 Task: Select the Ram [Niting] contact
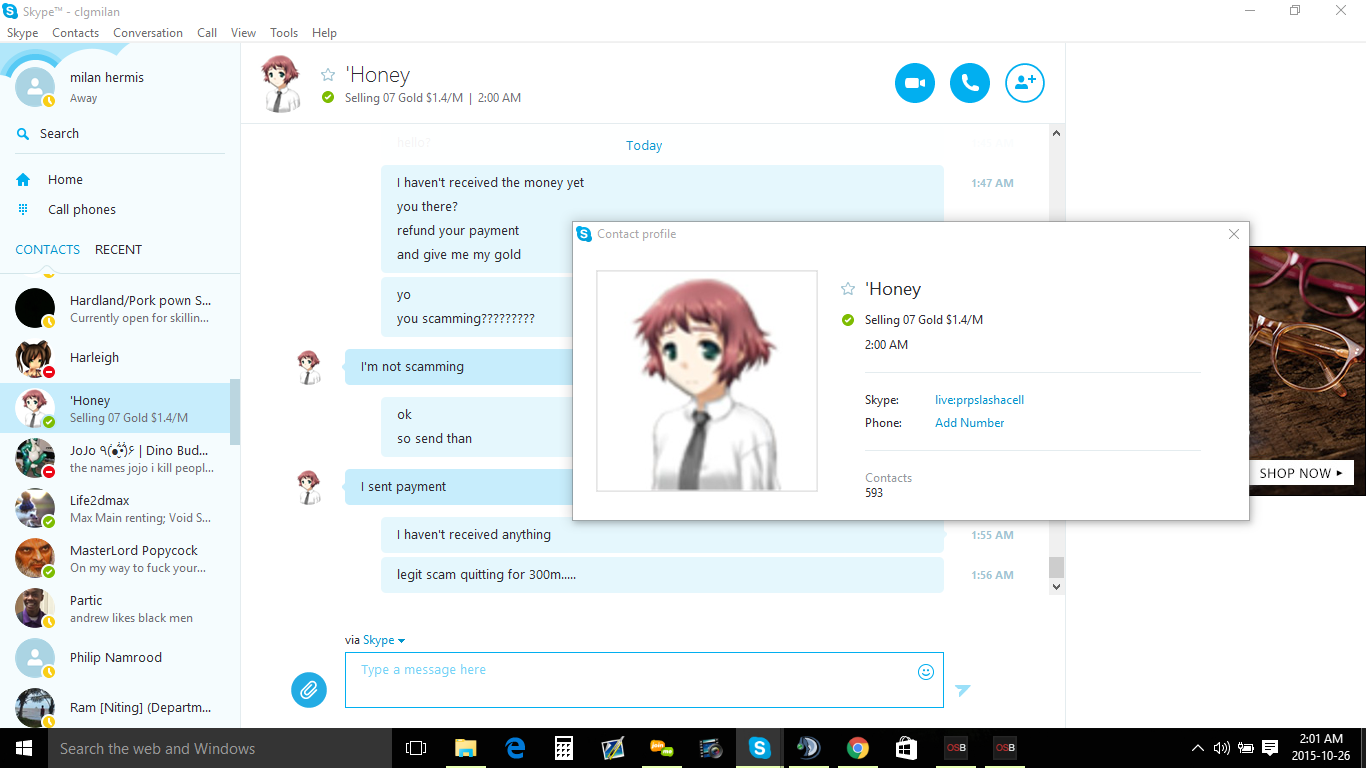pos(116,706)
